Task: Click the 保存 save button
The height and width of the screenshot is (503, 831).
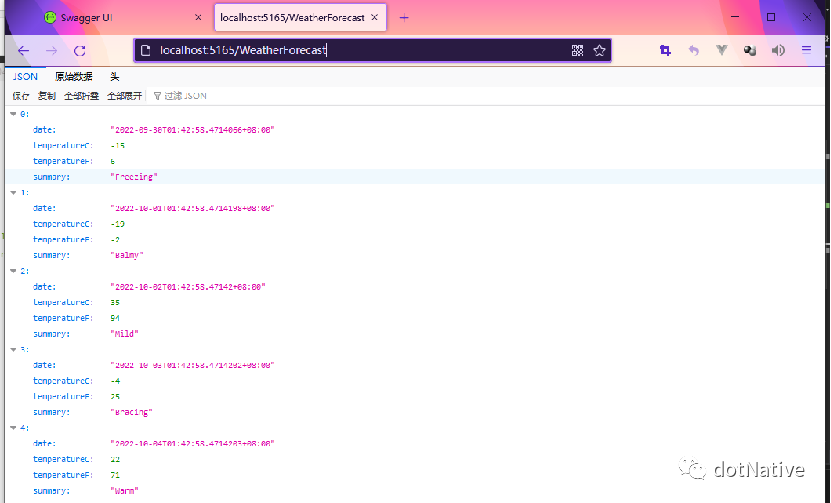Action: (21, 96)
